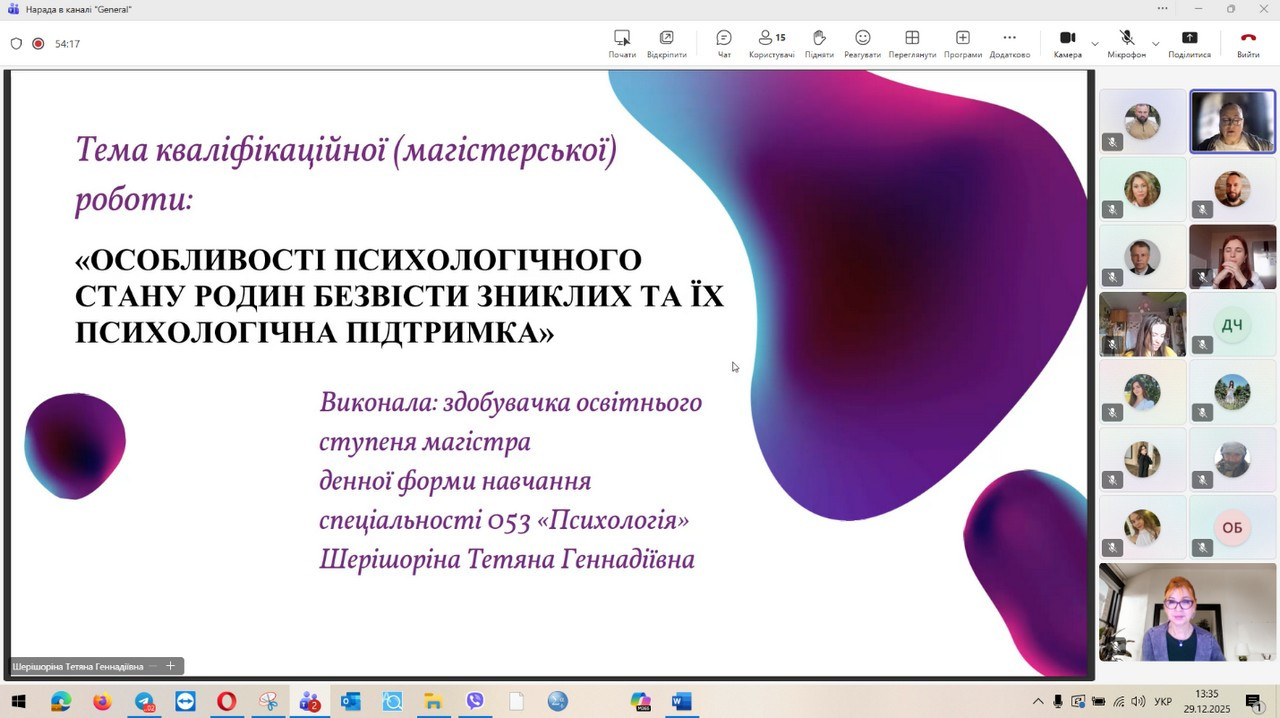Pop out shared content with Відкріпити
Screen dimensions: 1280x718
(666, 43)
